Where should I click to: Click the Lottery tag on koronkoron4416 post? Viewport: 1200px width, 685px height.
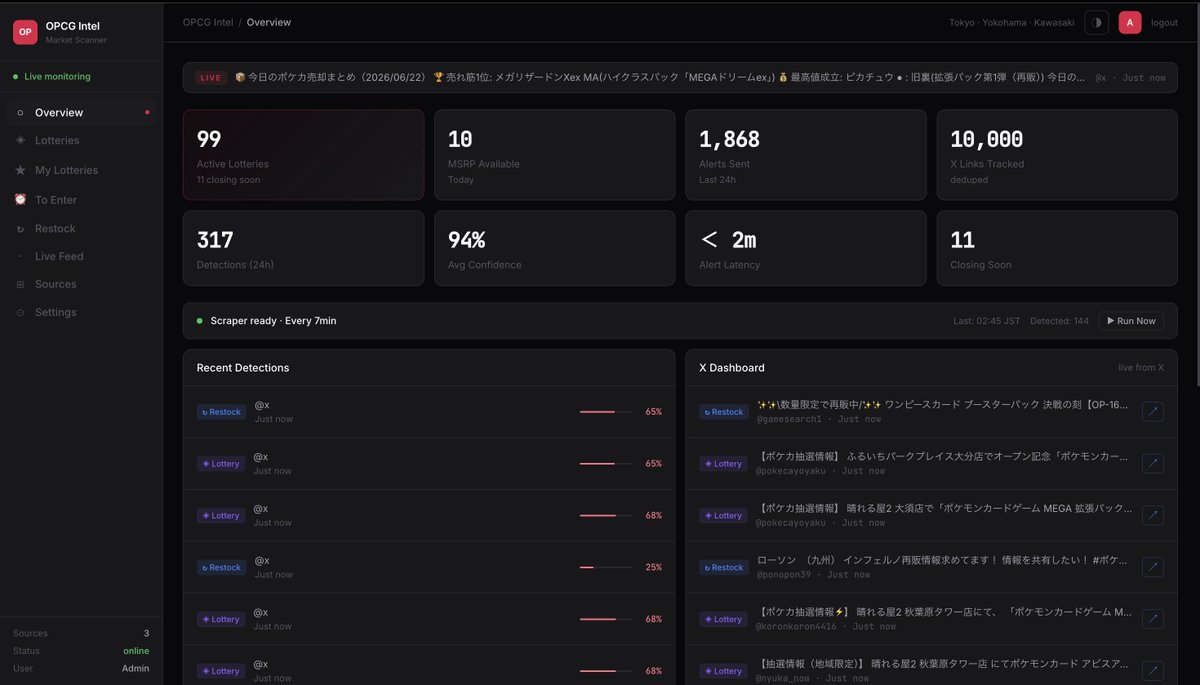[x=723, y=620]
